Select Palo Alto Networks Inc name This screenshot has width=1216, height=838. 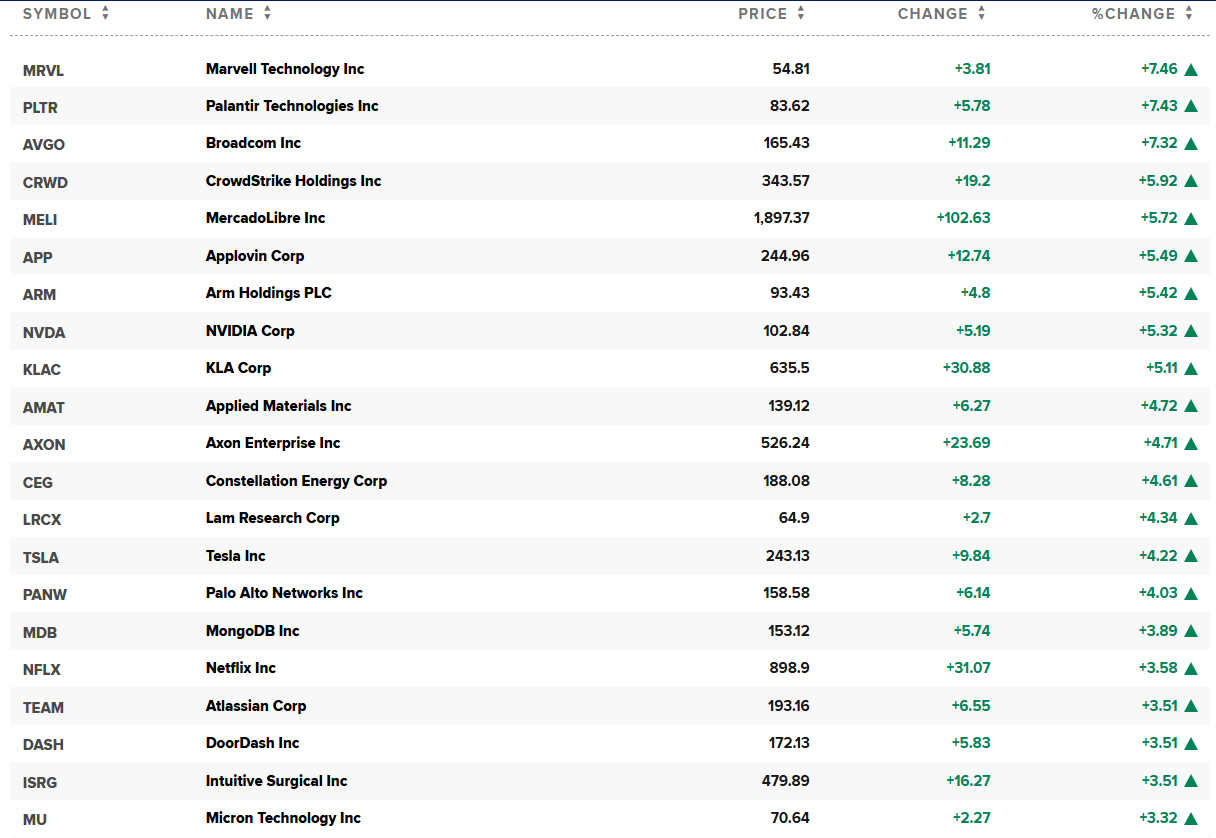coord(284,593)
